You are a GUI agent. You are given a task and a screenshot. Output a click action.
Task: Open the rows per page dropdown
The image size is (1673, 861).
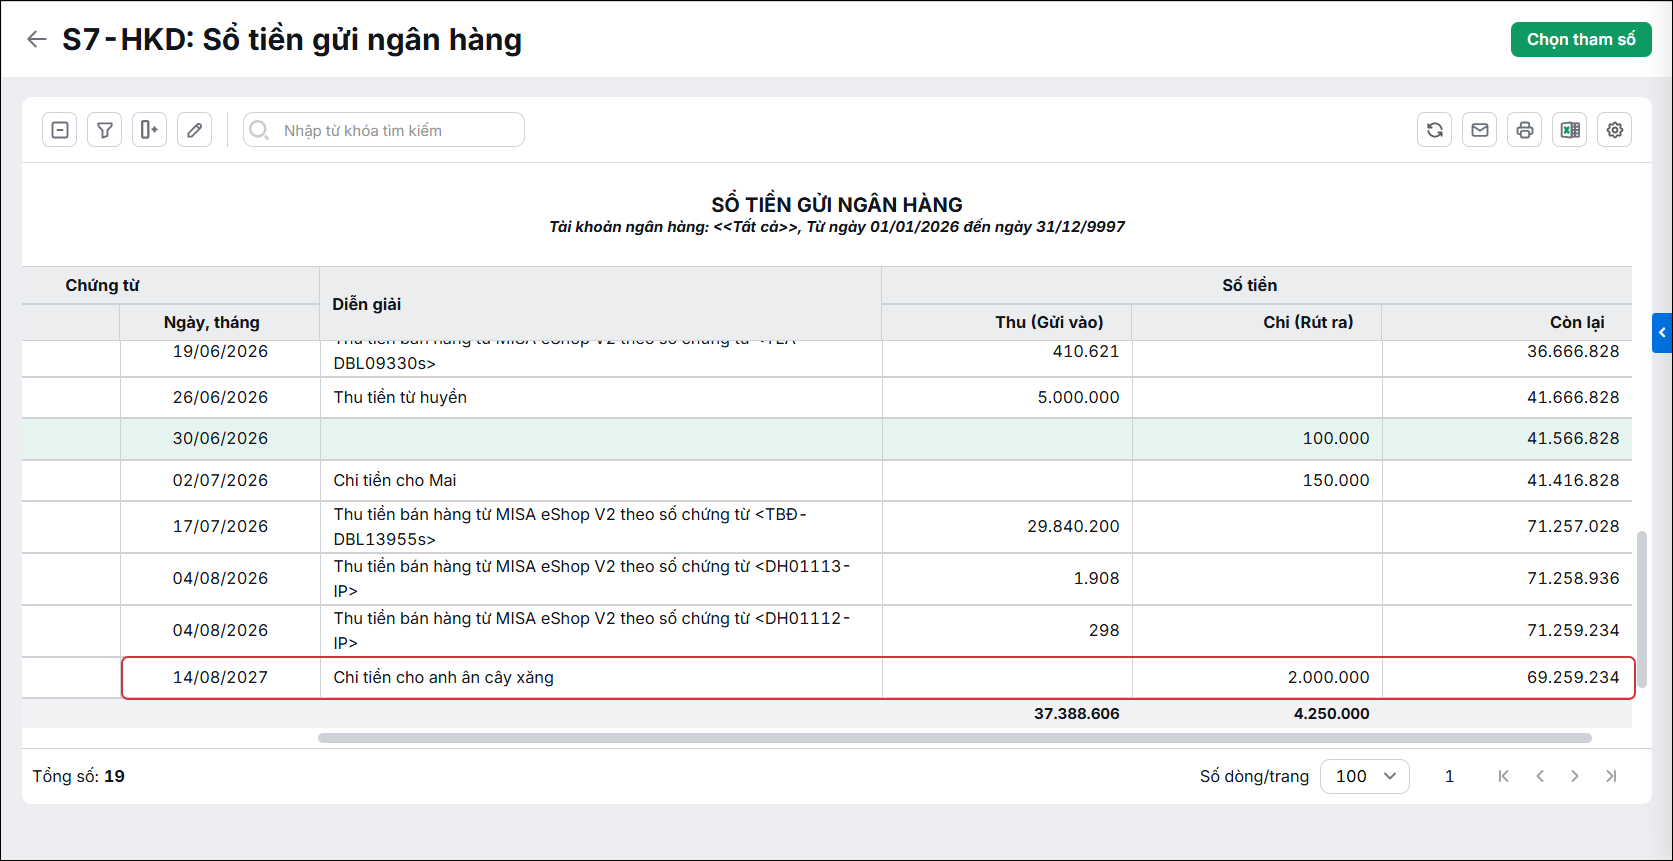tap(1365, 776)
